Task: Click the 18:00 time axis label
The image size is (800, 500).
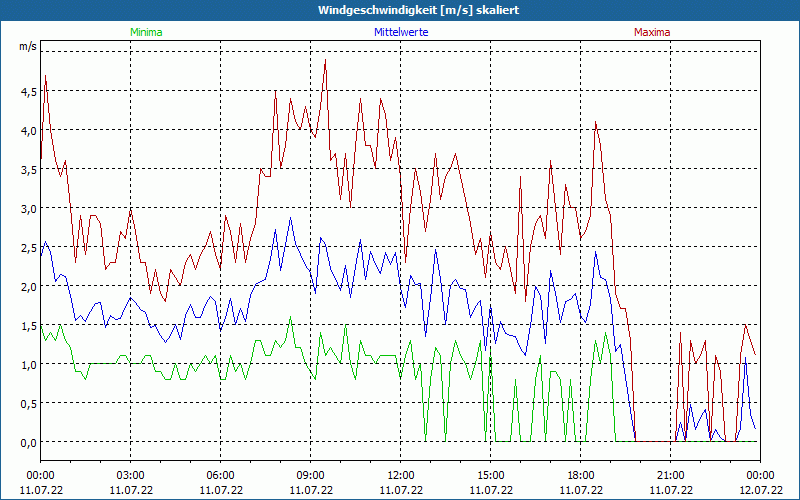Action: 581,476
